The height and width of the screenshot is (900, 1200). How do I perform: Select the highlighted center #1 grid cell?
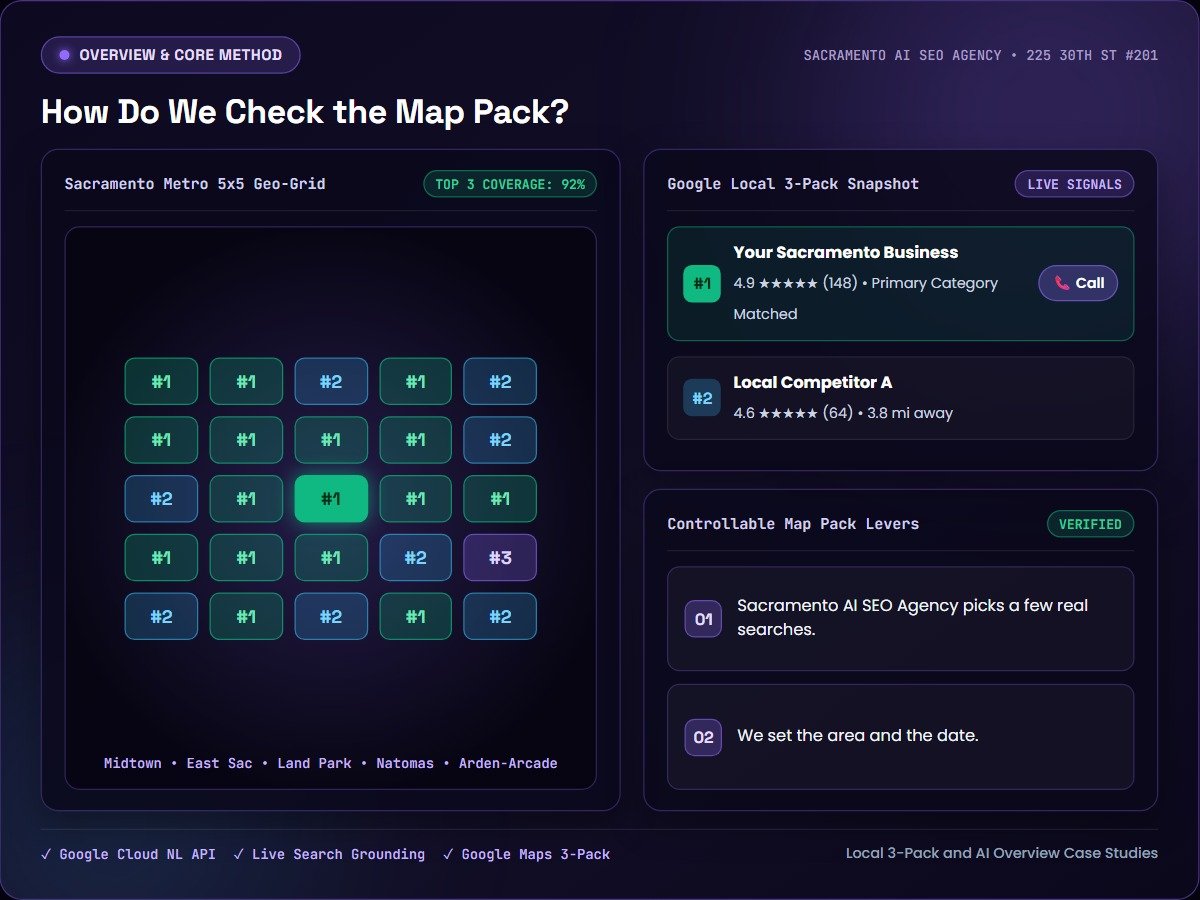pyautogui.click(x=331, y=499)
